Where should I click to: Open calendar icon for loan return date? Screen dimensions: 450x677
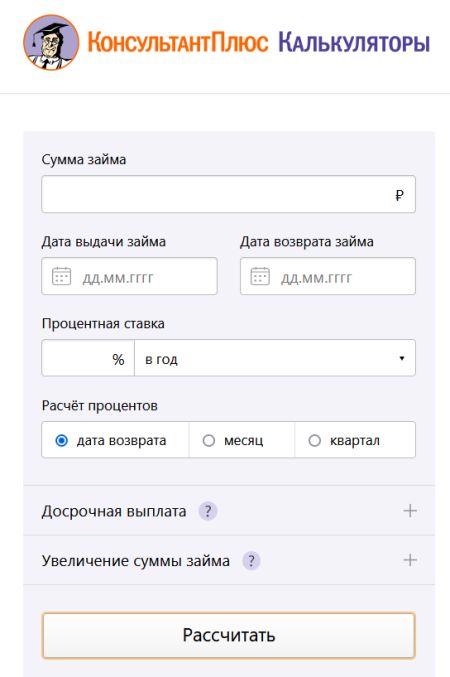(x=260, y=276)
